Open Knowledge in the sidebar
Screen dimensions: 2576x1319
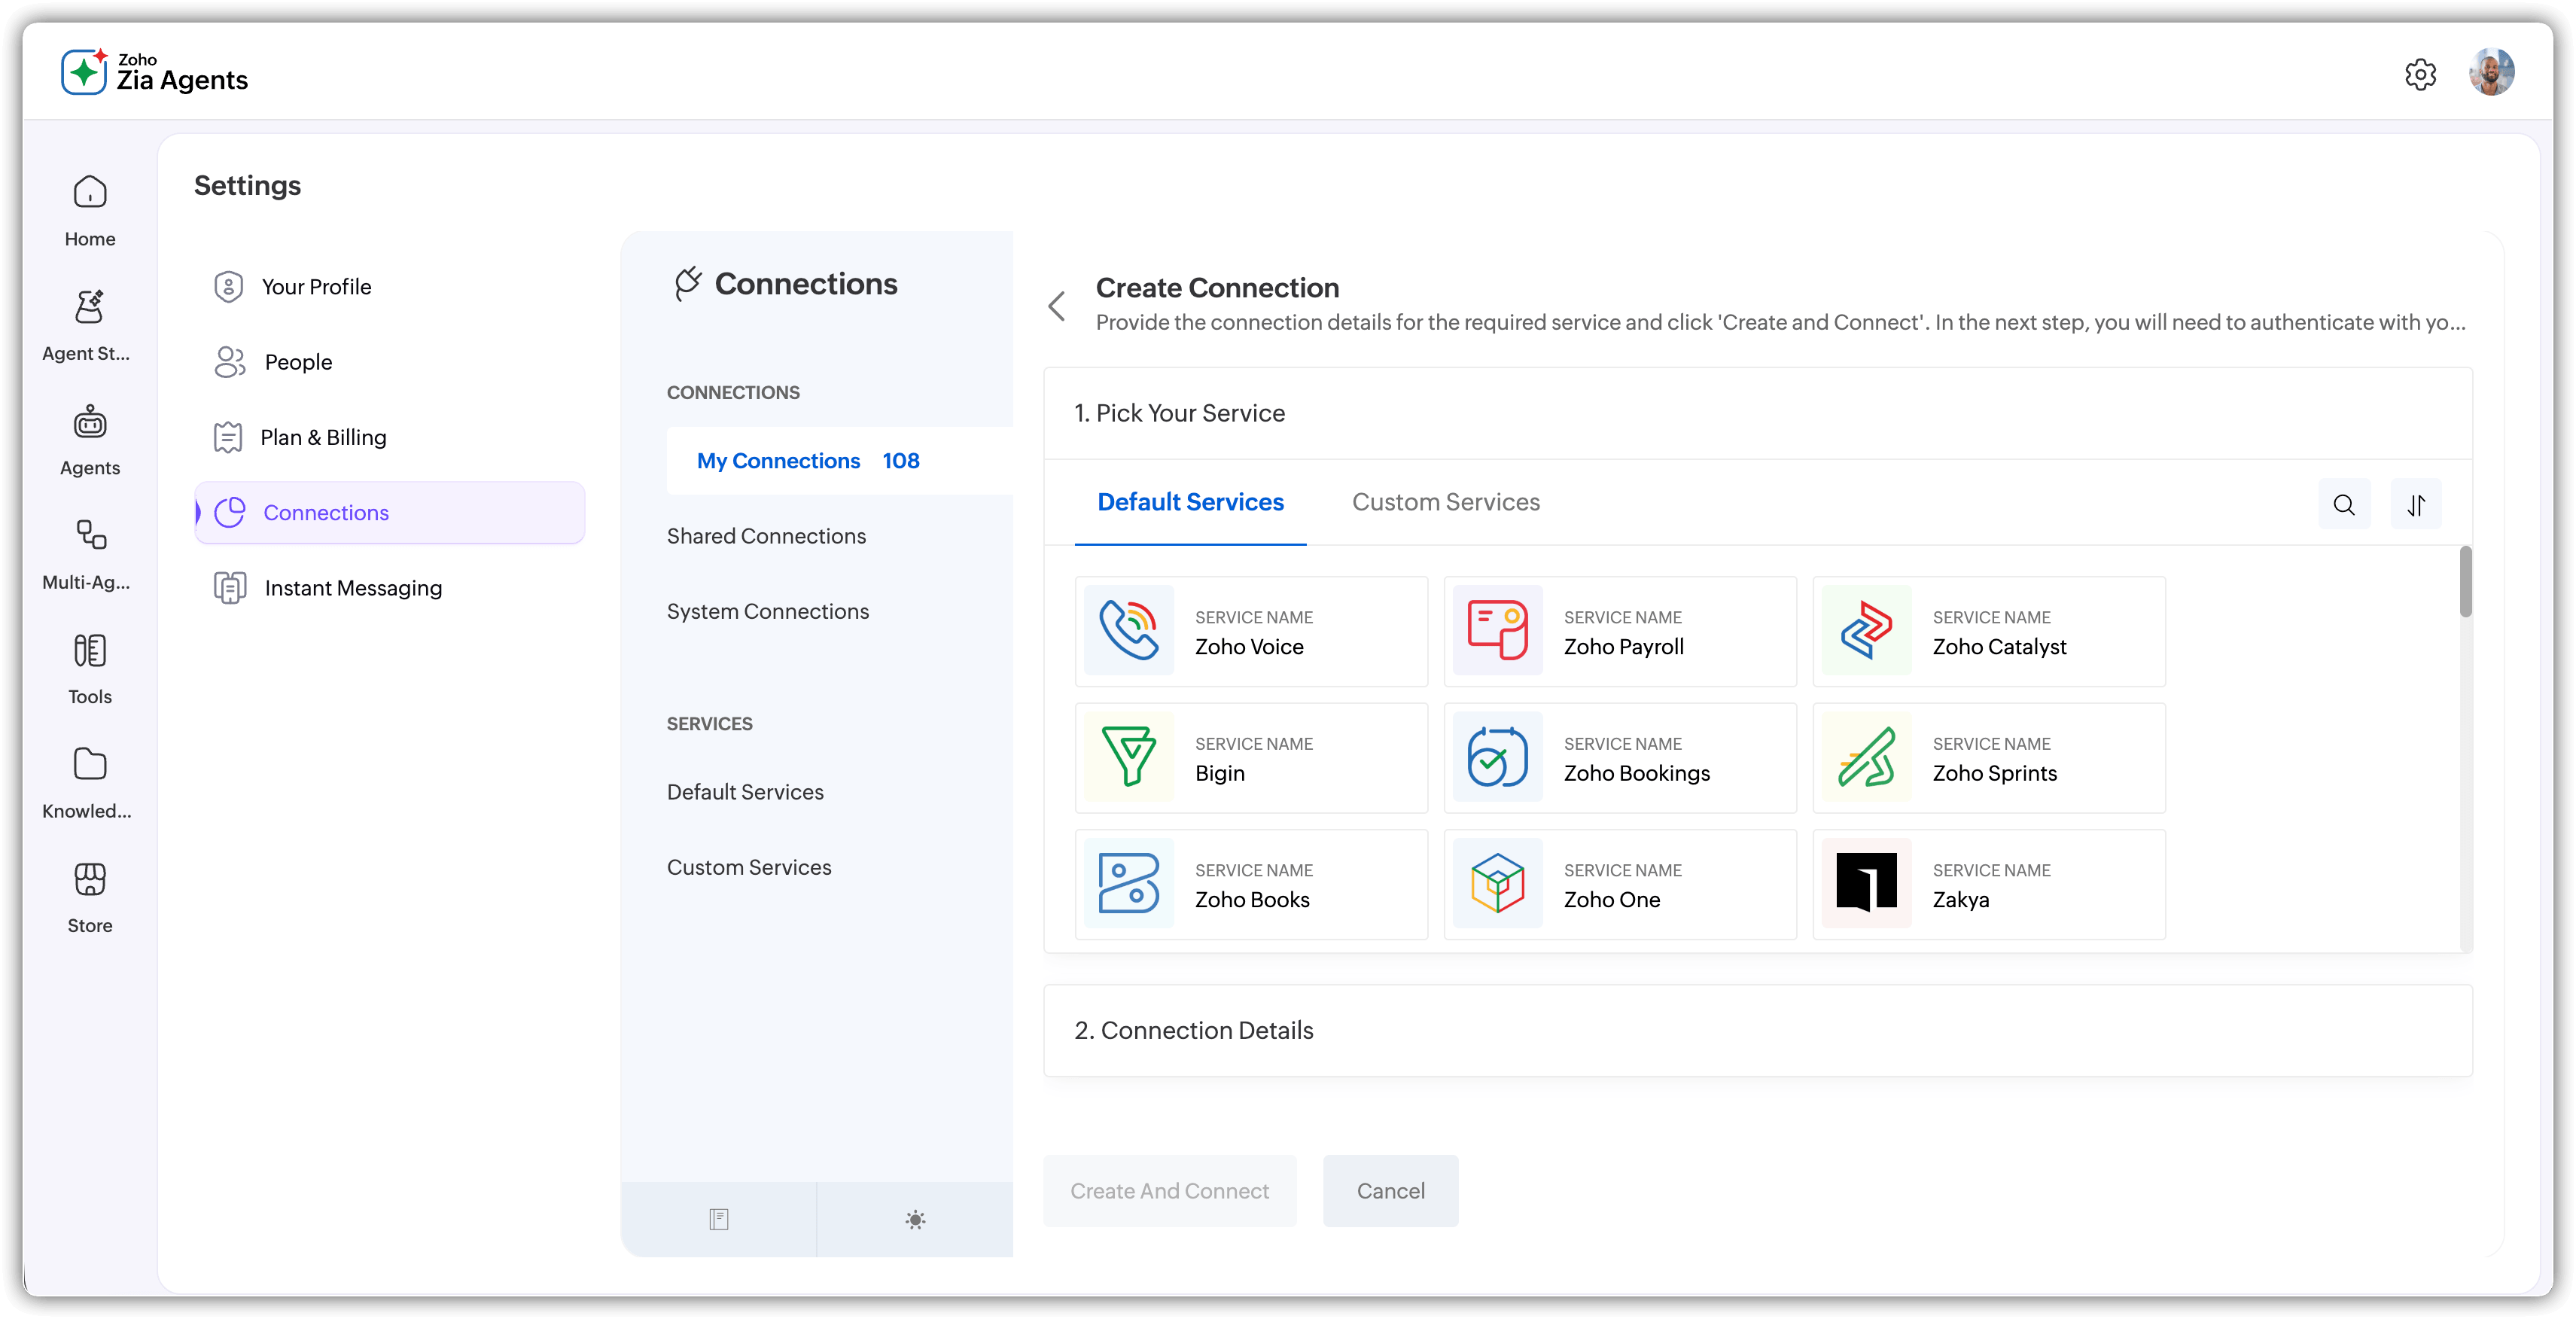[89, 783]
